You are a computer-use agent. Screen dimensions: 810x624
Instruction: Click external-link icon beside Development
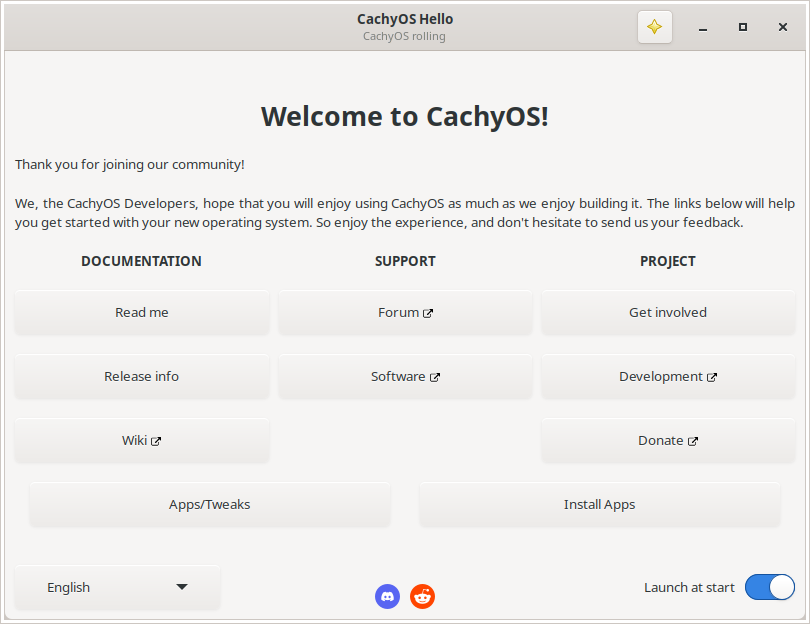[x=712, y=378]
